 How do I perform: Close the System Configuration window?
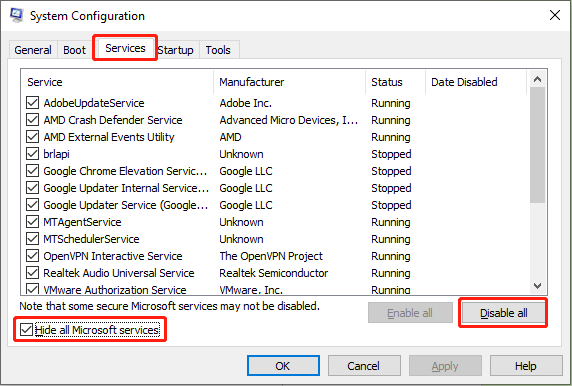pyautogui.click(x=555, y=15)
